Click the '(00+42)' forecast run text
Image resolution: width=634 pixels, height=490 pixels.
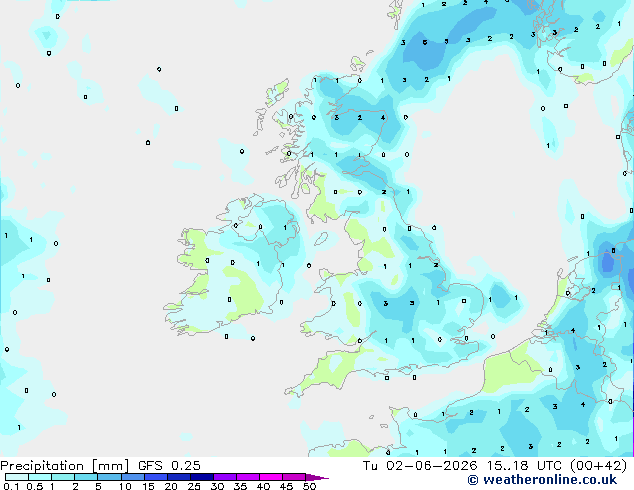coord(599,465)
